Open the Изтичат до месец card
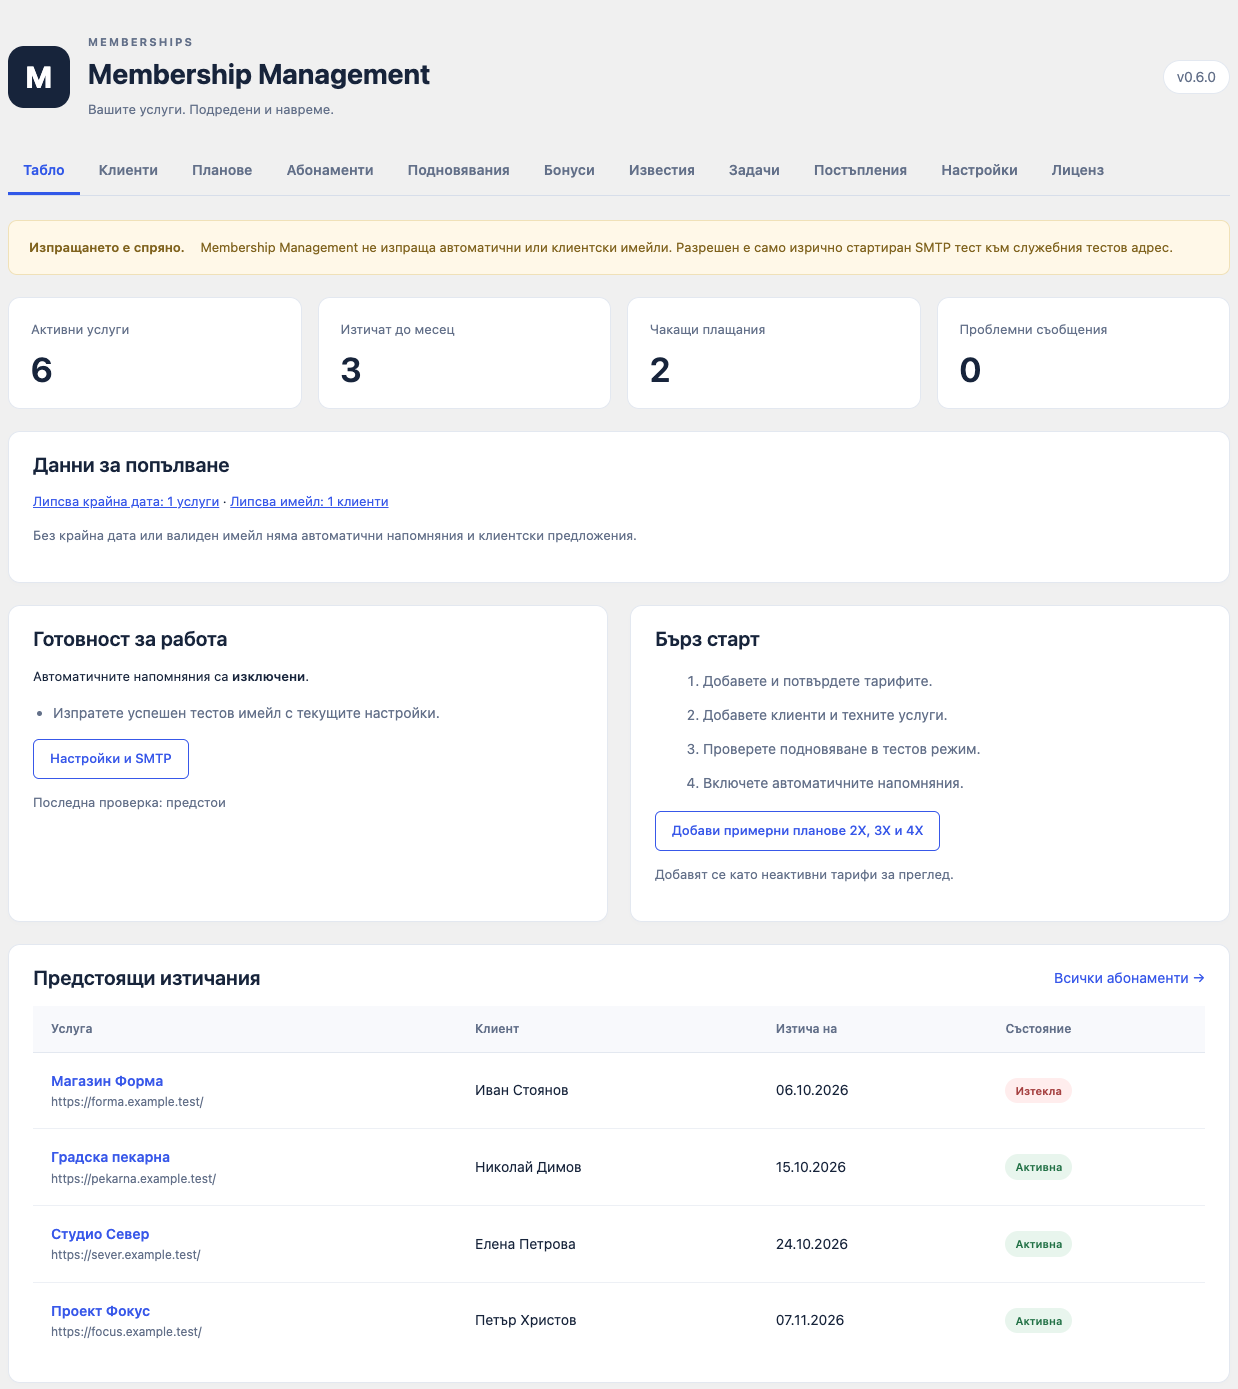 [464, 353]
